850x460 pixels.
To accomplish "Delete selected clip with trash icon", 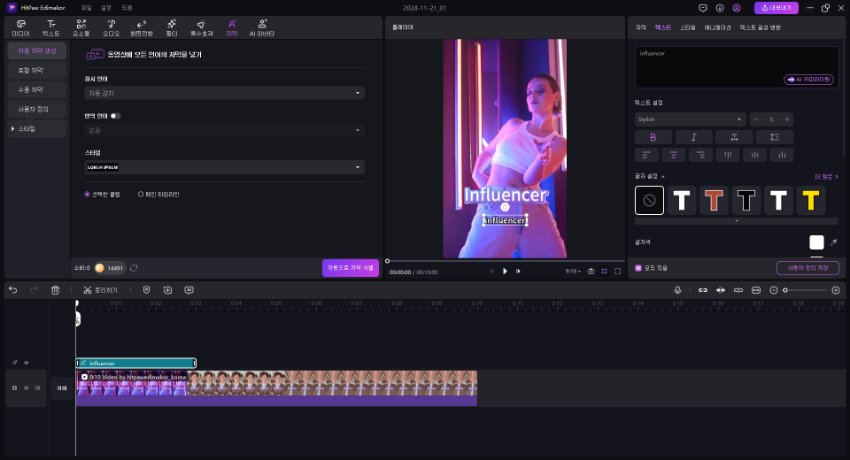I will (55, 290).
